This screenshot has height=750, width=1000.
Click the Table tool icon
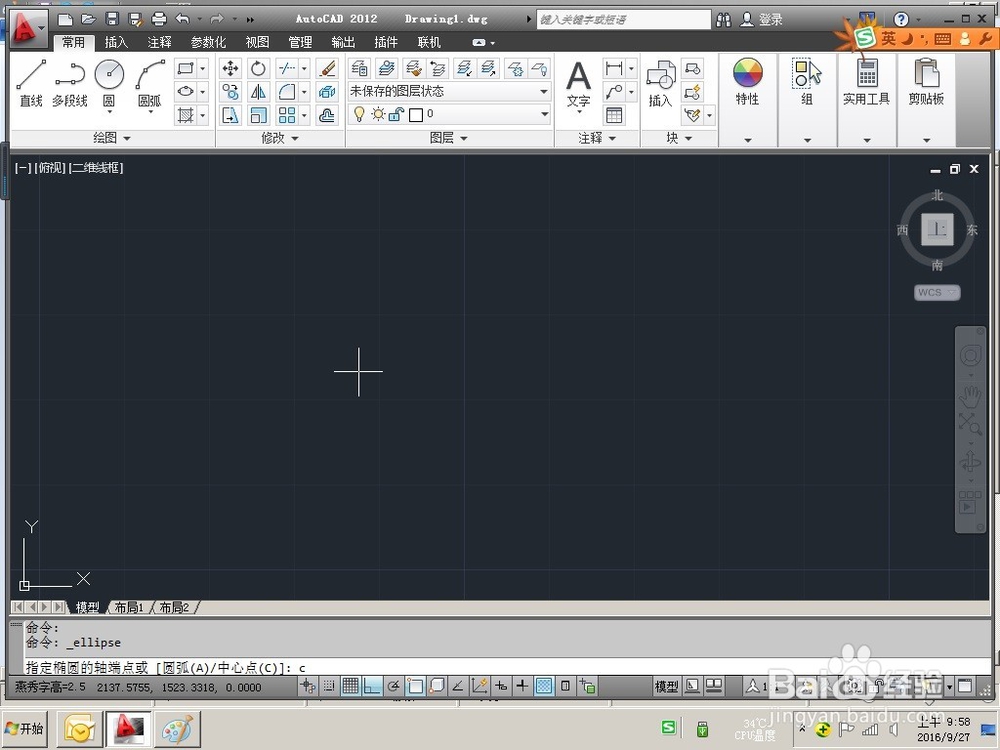point(614,115)
